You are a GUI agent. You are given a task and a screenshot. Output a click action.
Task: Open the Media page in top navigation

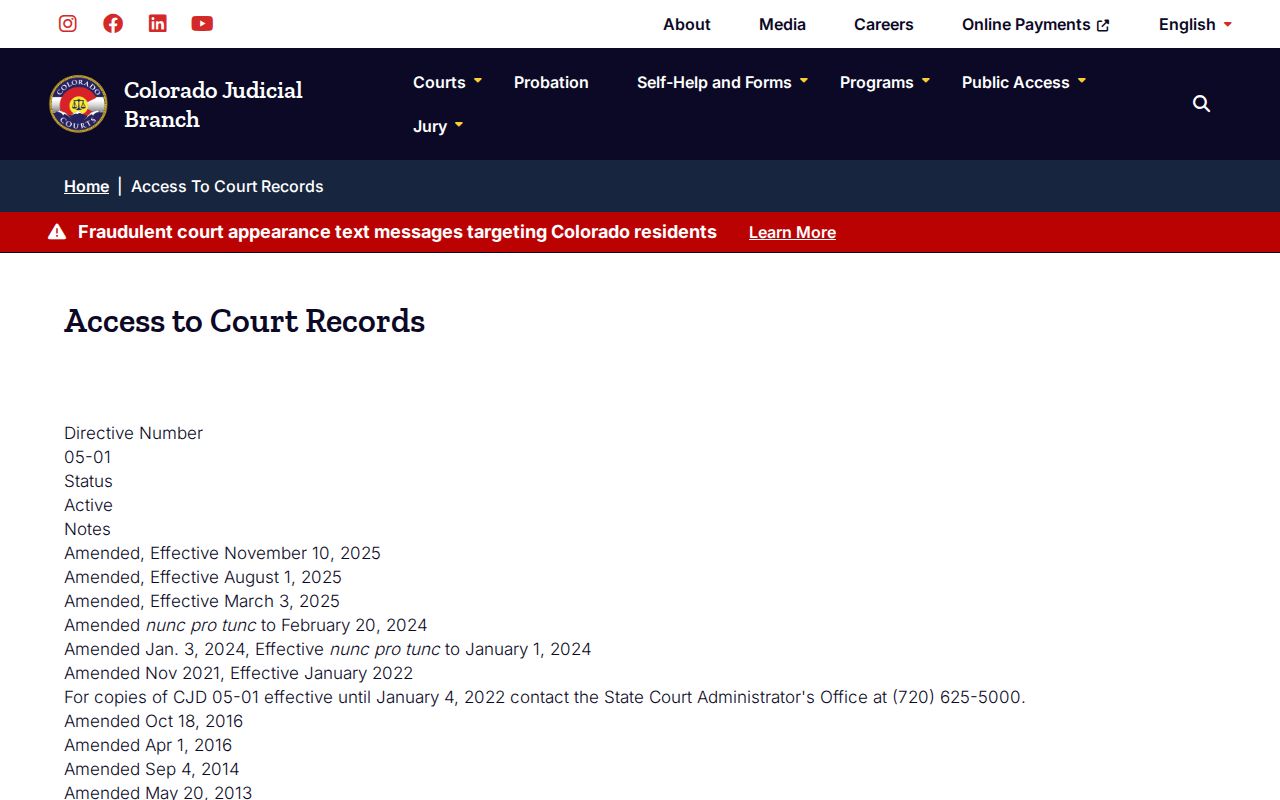(782, 24)
